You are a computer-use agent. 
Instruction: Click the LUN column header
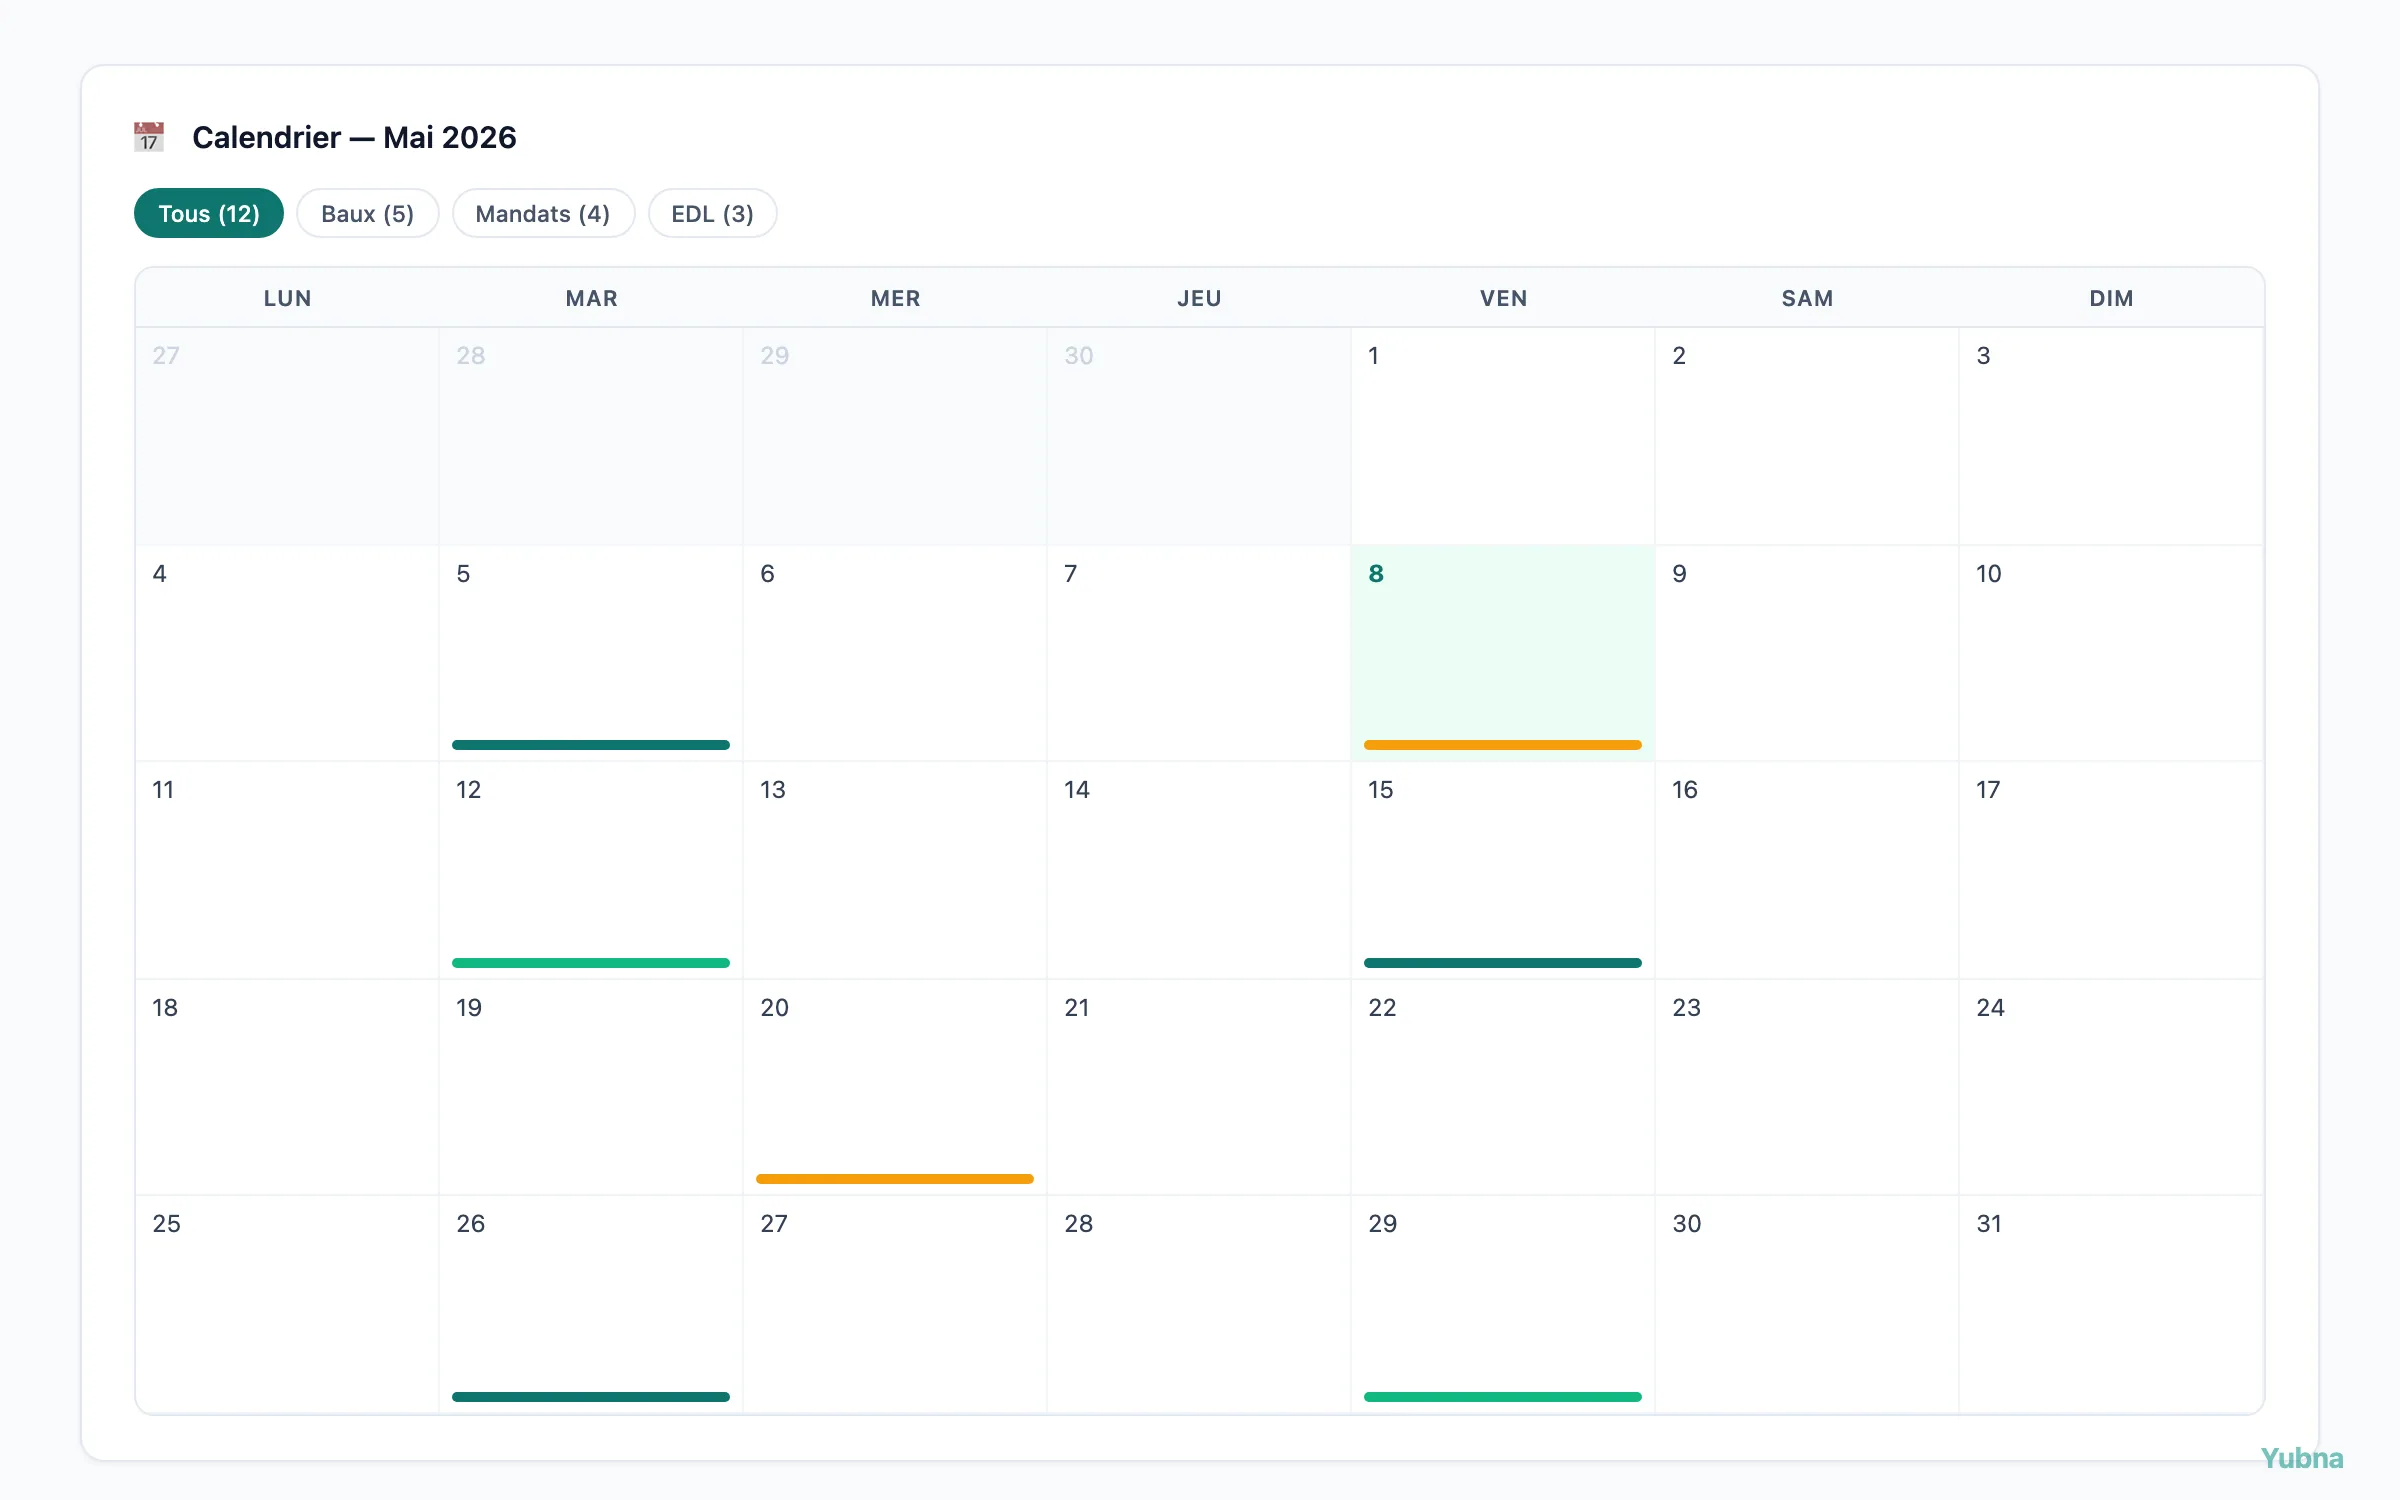[x=287, y=298]
